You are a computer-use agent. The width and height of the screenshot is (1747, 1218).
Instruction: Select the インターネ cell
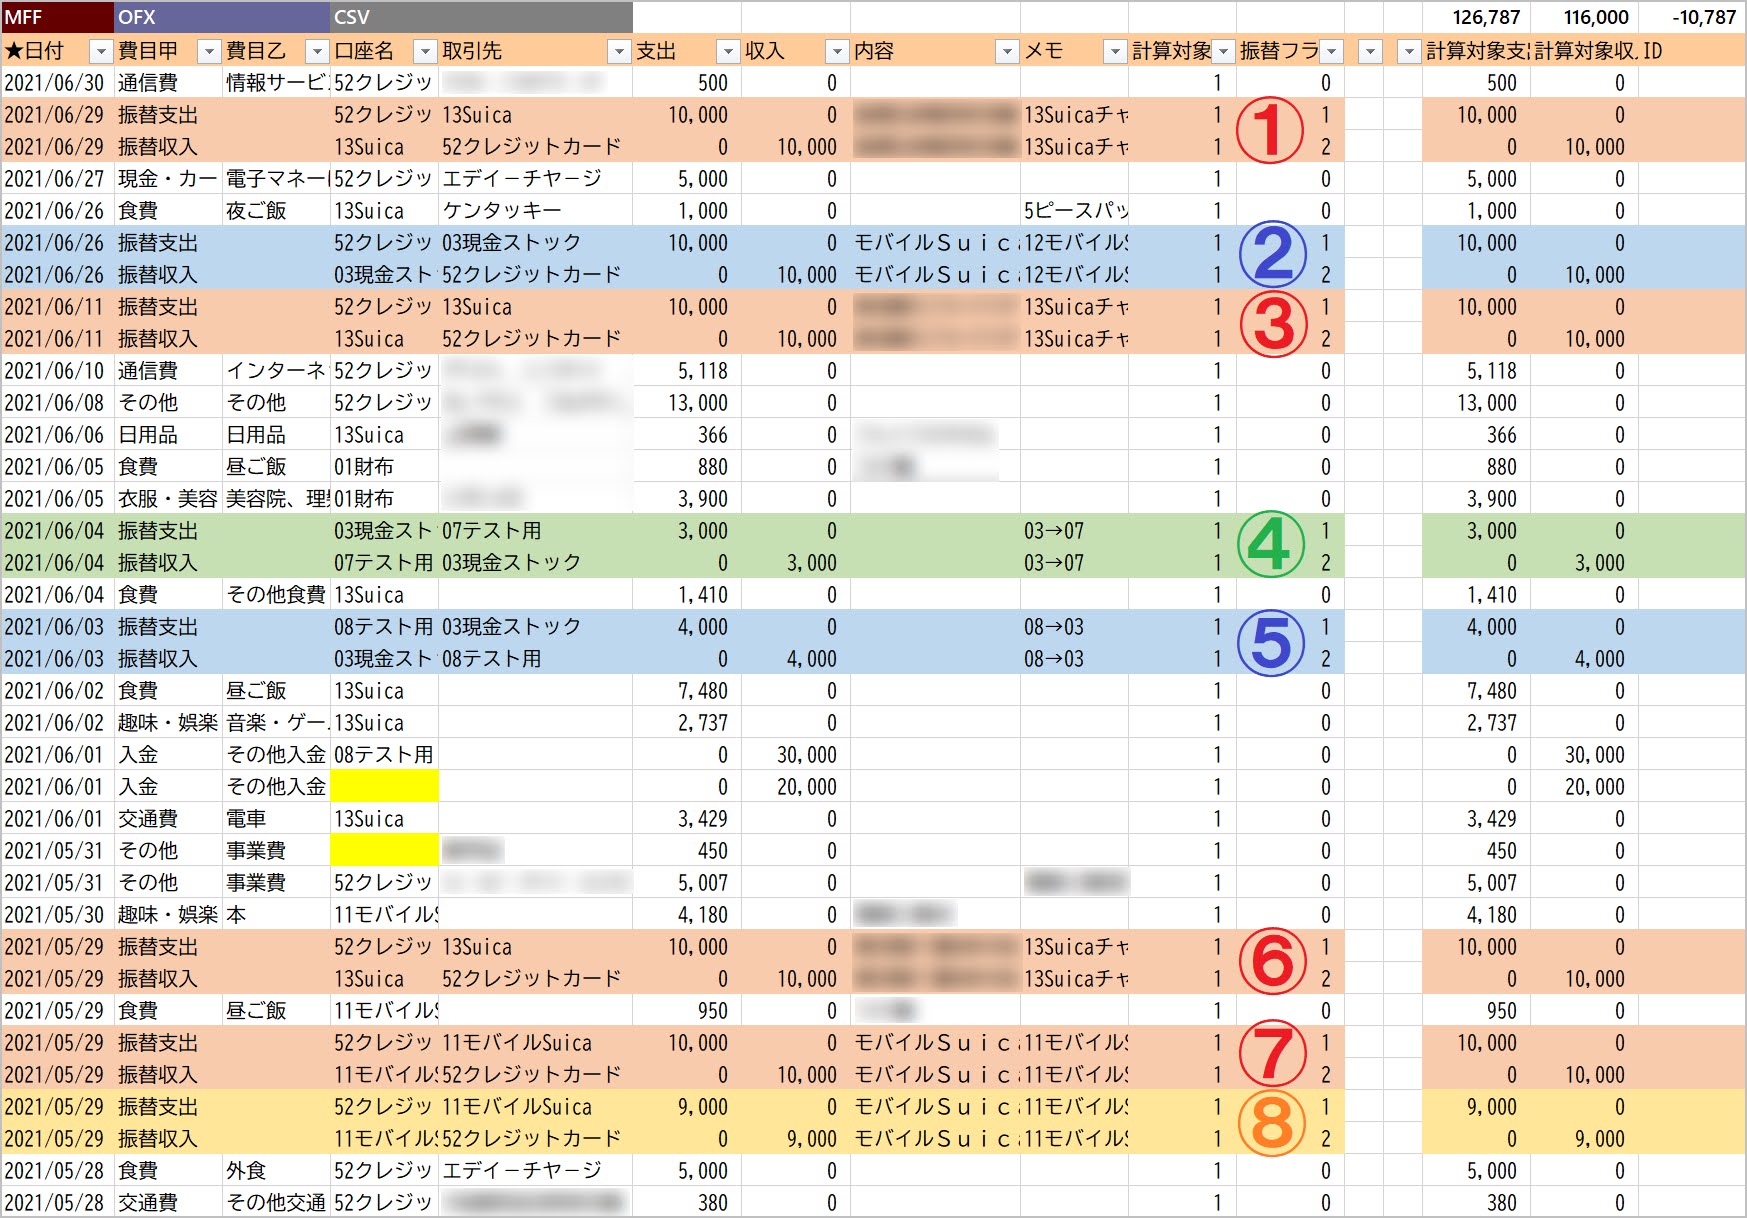pyautogui.click(x=276, y=371)
